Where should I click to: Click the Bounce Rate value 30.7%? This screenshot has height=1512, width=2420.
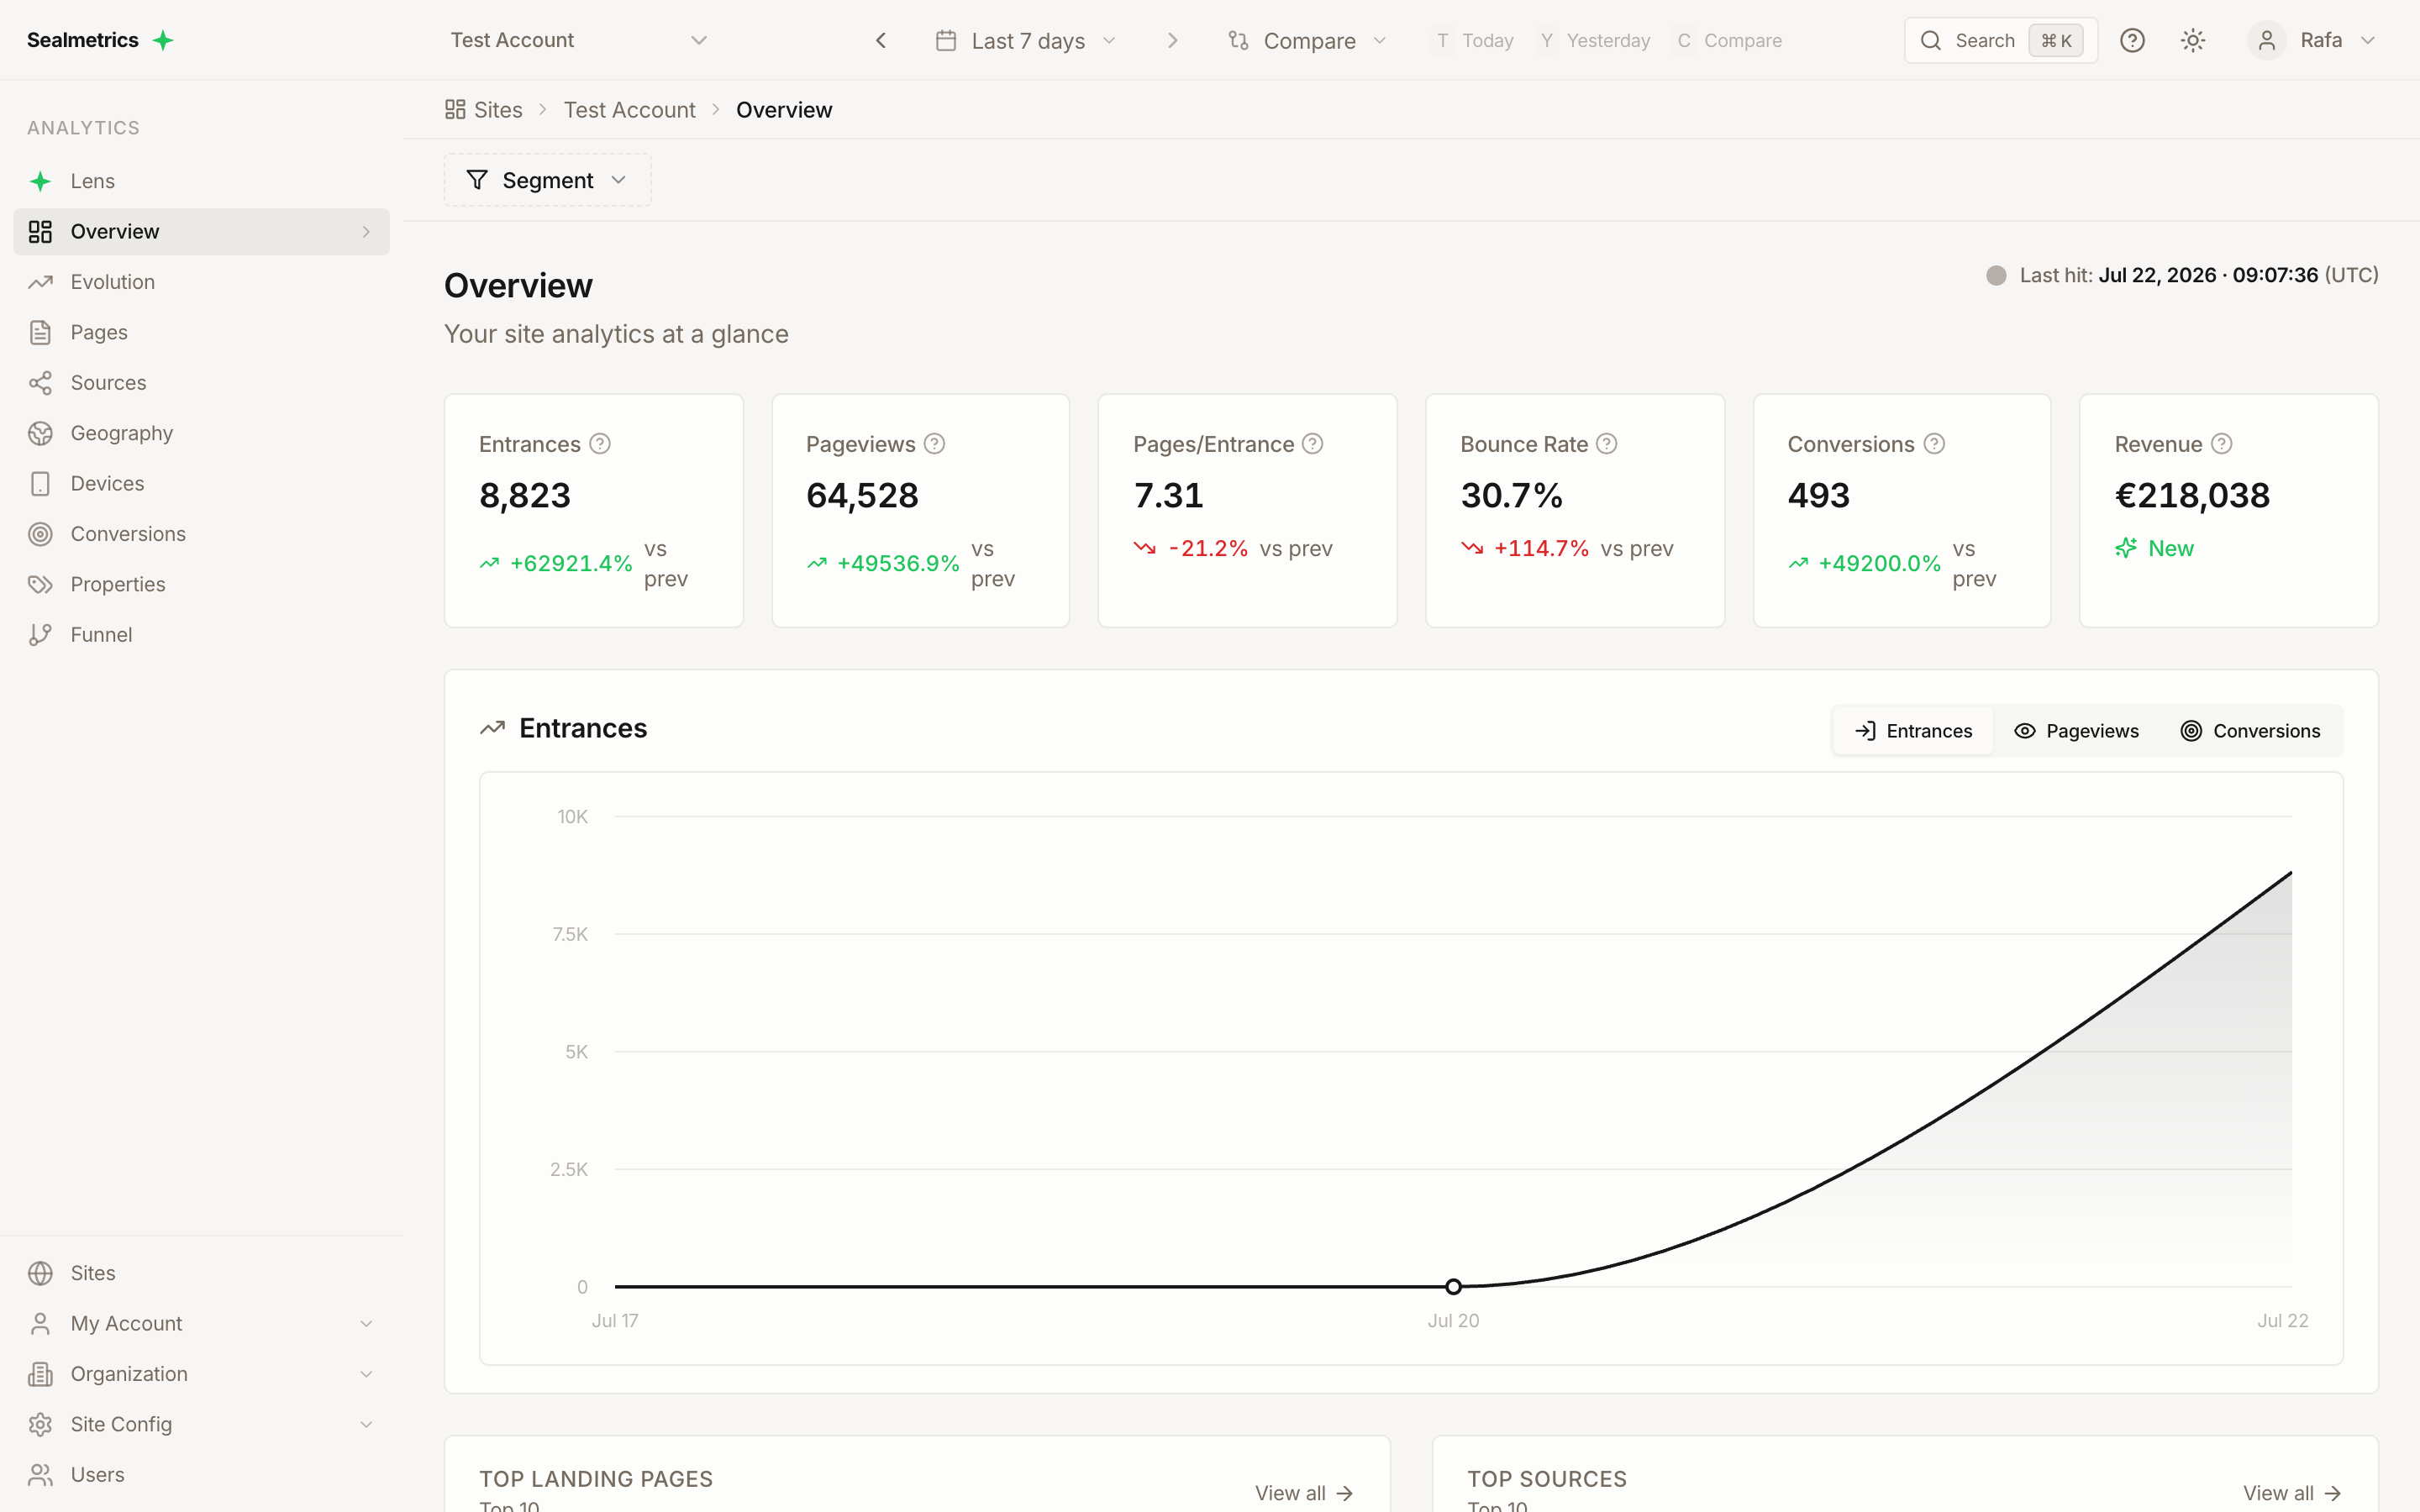pos(1511,496)
